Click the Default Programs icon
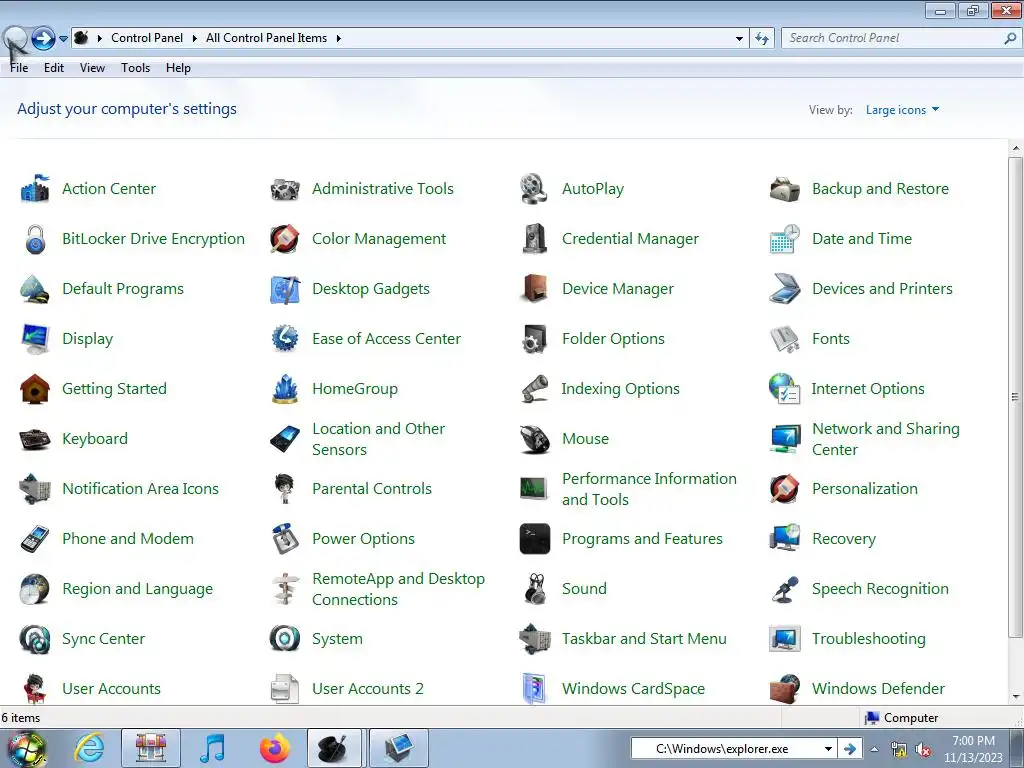Image resolution: width=1024 pixels, height=768 pixels. [35, 289]
